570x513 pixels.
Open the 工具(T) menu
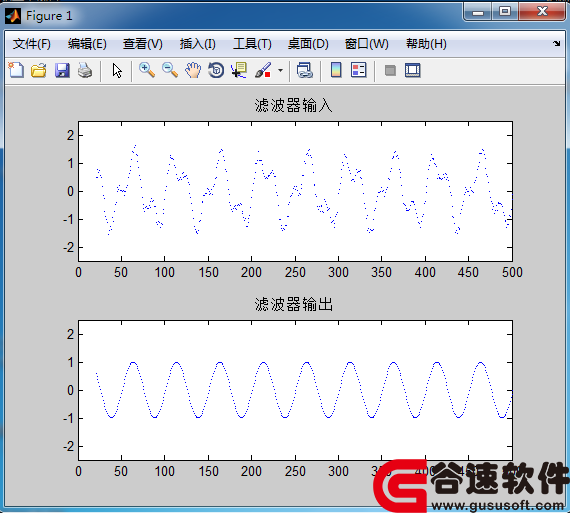(252, 44)
